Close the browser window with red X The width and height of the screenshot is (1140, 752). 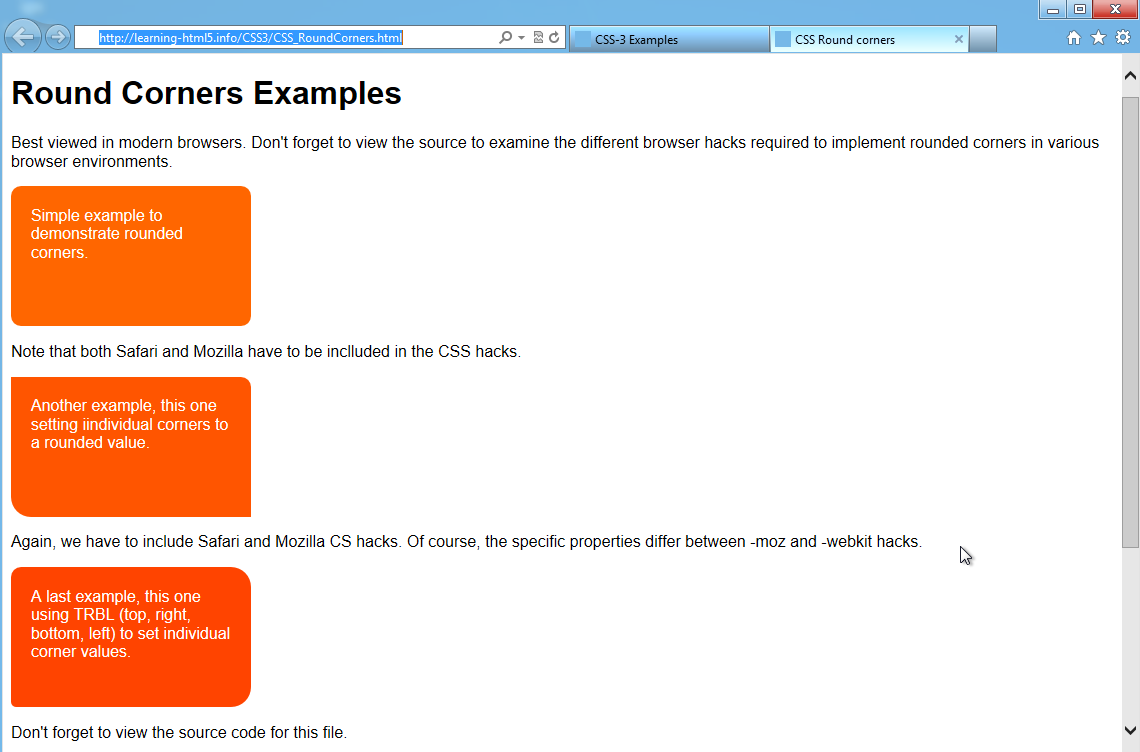1115,9
